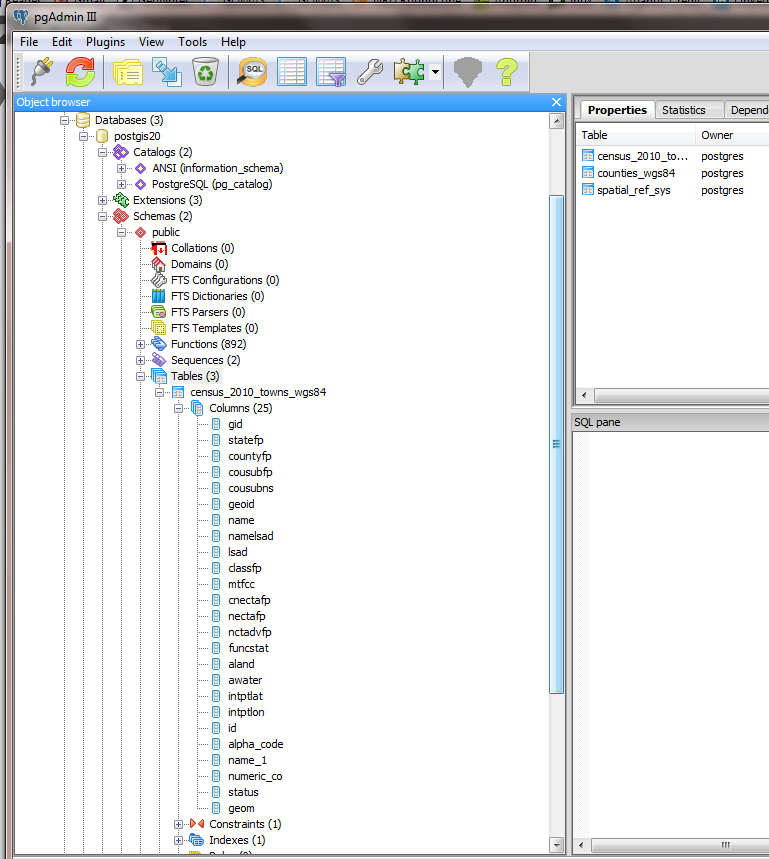View data in selected table
This screenshot has width=769, height=859.
(x=291, y=72)
